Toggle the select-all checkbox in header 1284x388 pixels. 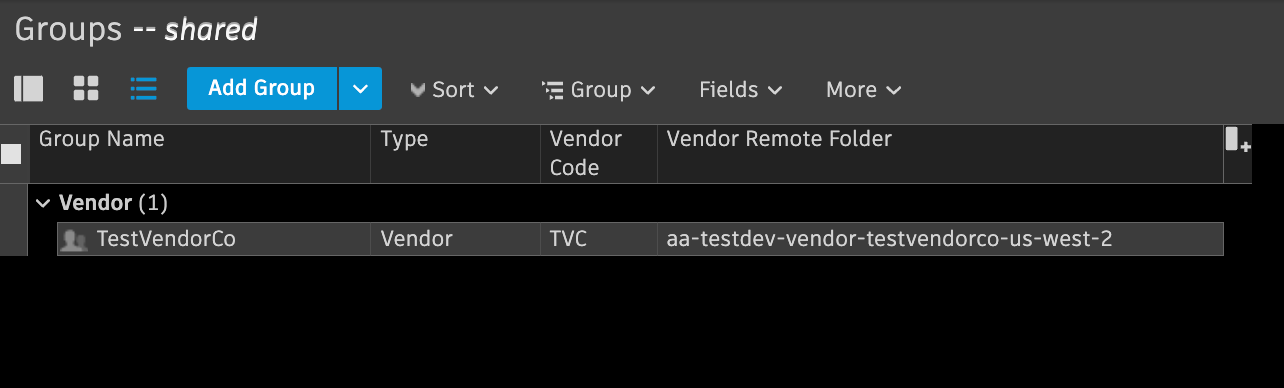point(11,154)
